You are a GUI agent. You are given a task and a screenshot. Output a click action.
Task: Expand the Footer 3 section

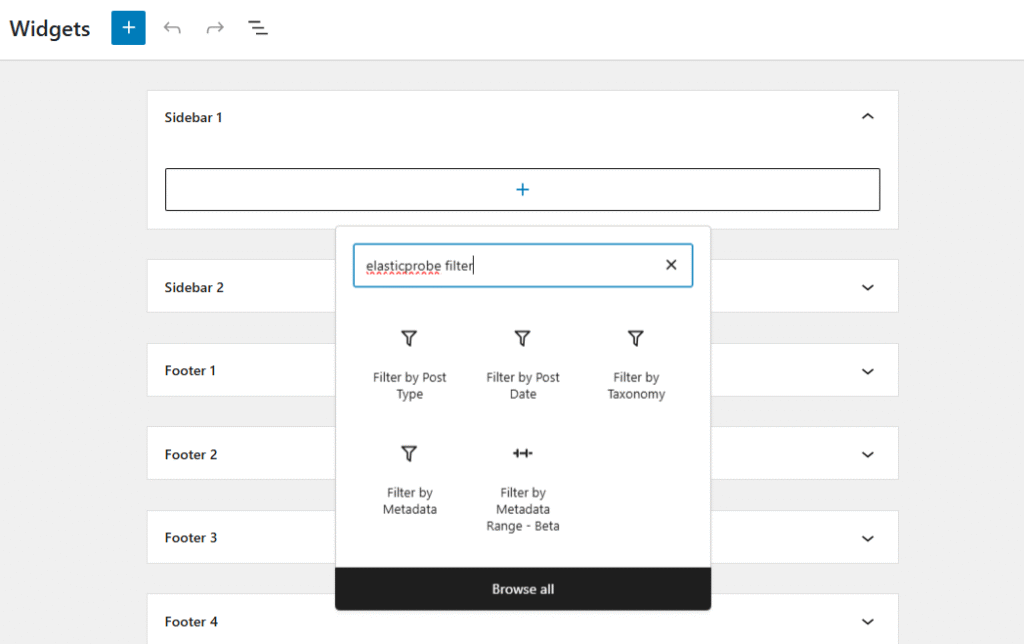pyautogui.click(x=868, y=537)
